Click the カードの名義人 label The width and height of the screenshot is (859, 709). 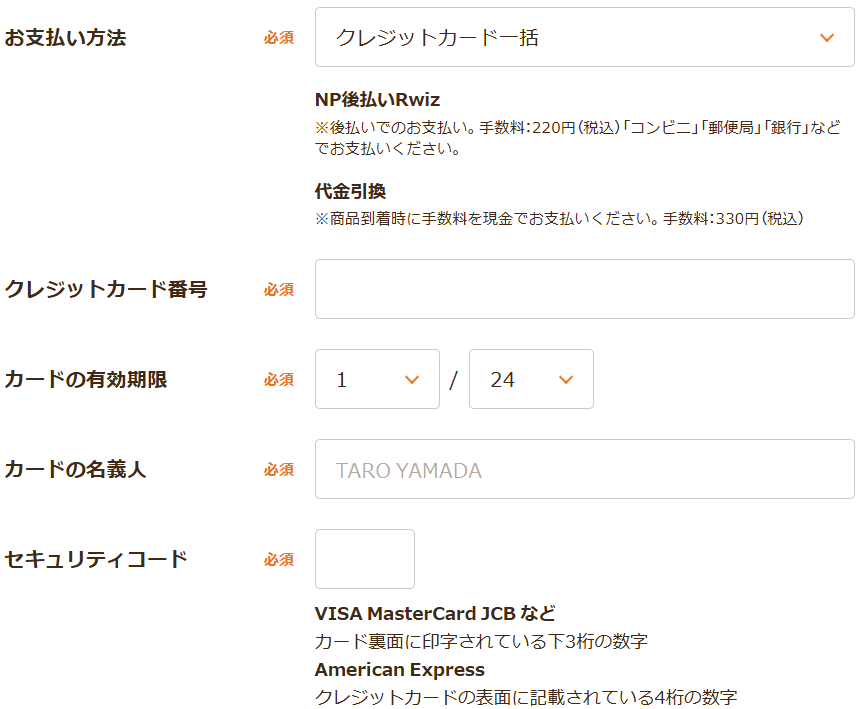[76, 469]
